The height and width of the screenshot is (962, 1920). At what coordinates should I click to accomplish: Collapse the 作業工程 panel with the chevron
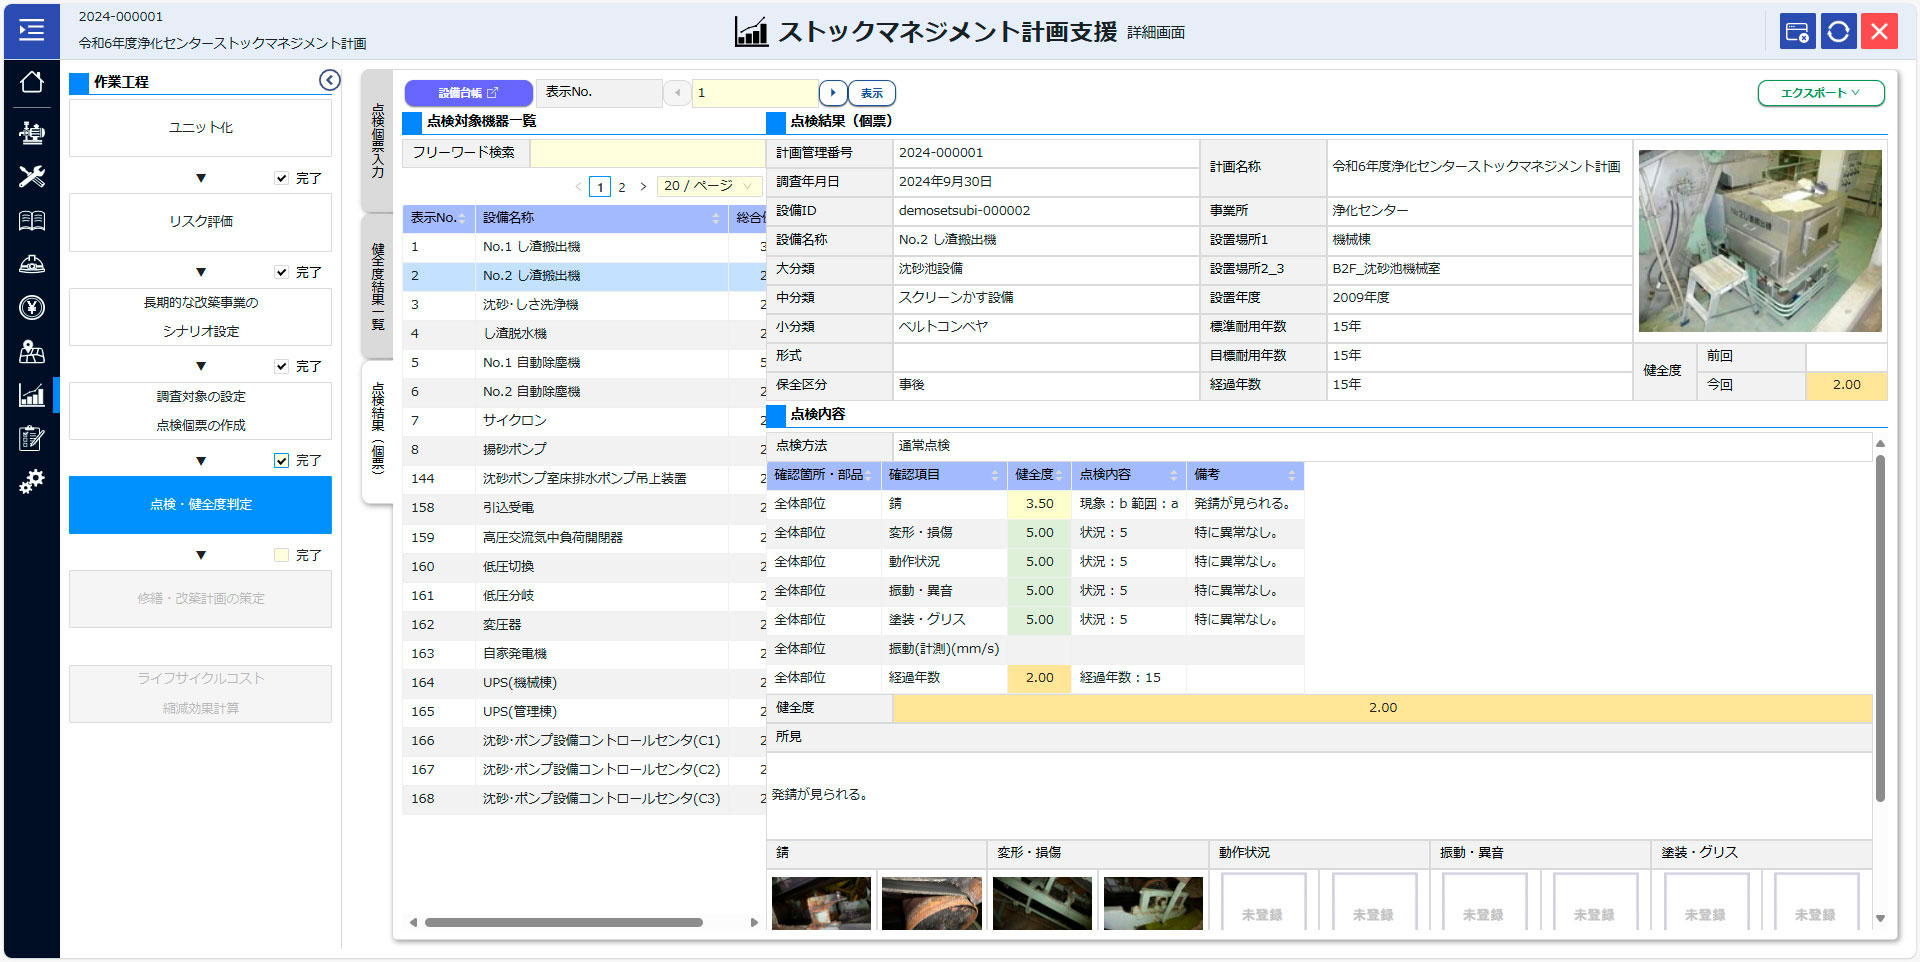[x=330, y=79]
